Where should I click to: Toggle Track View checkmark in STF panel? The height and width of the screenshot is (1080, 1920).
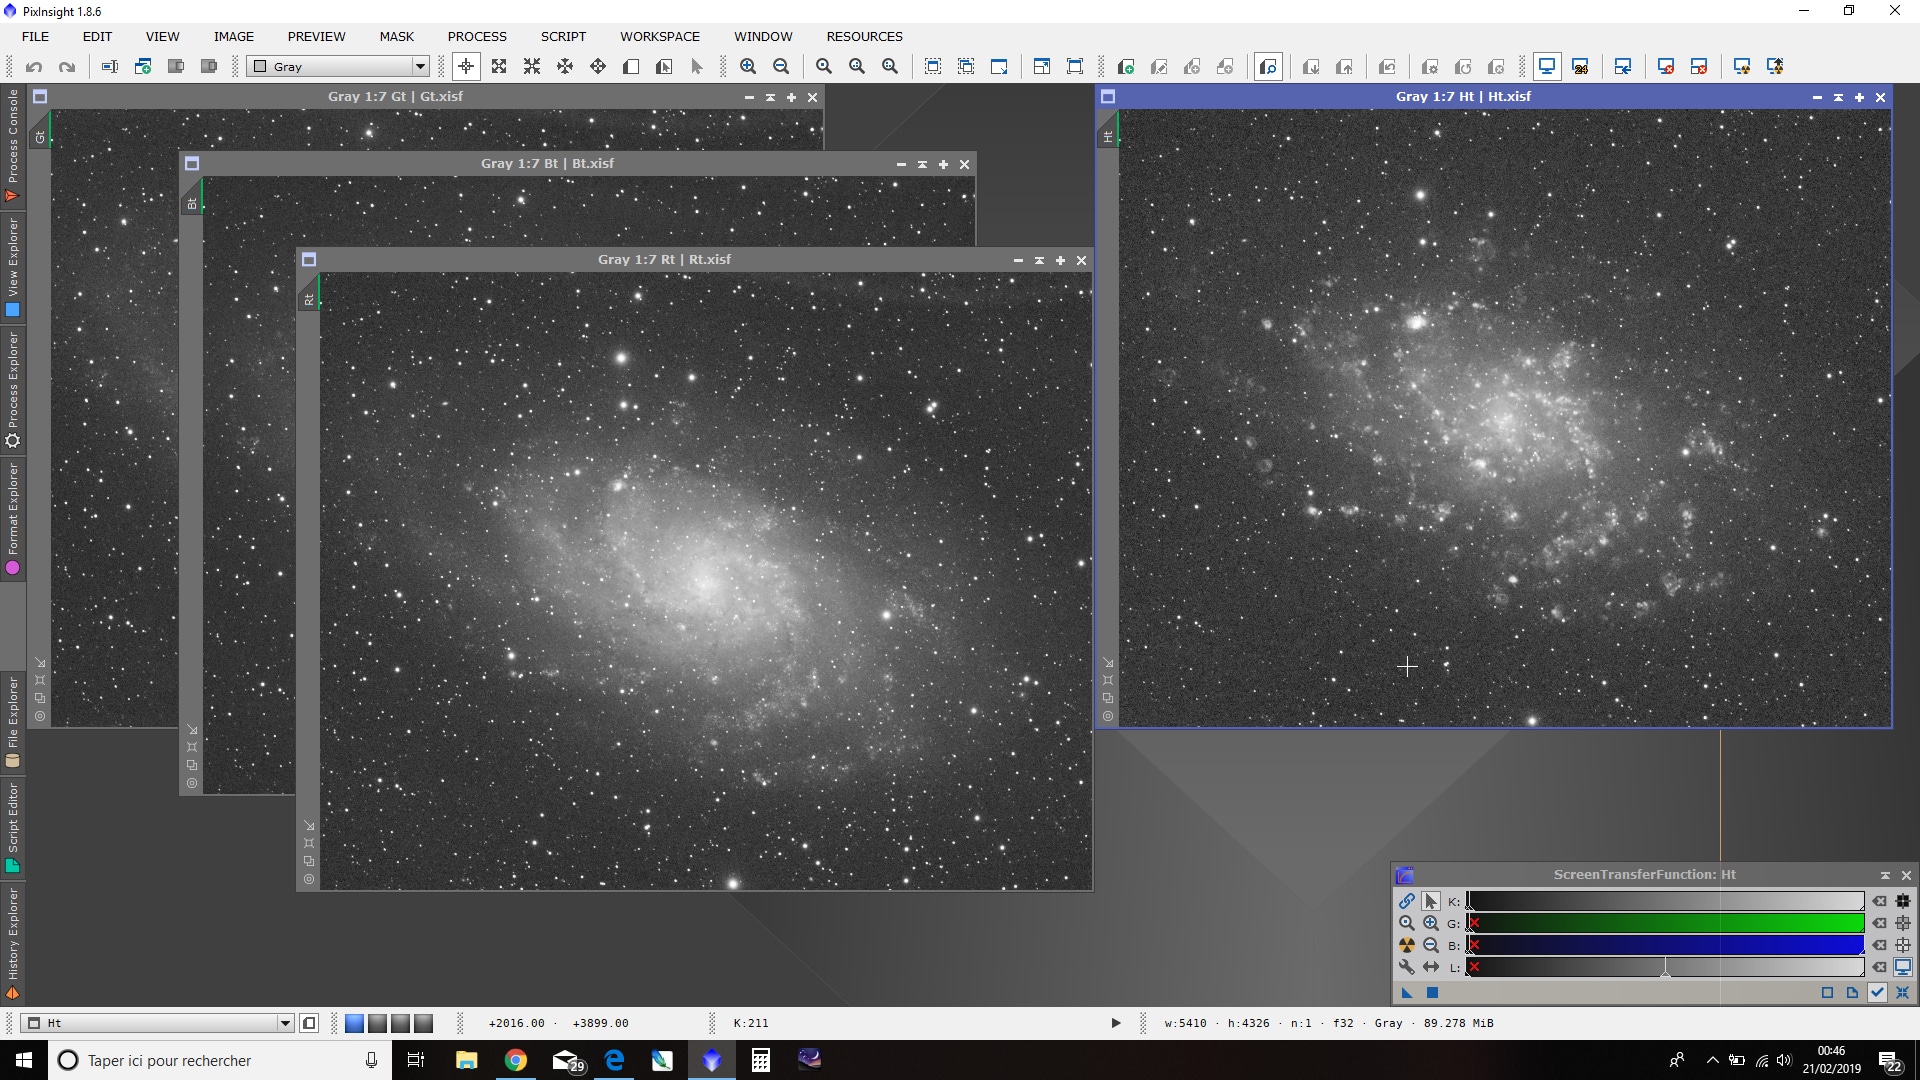pos(1878,993)
